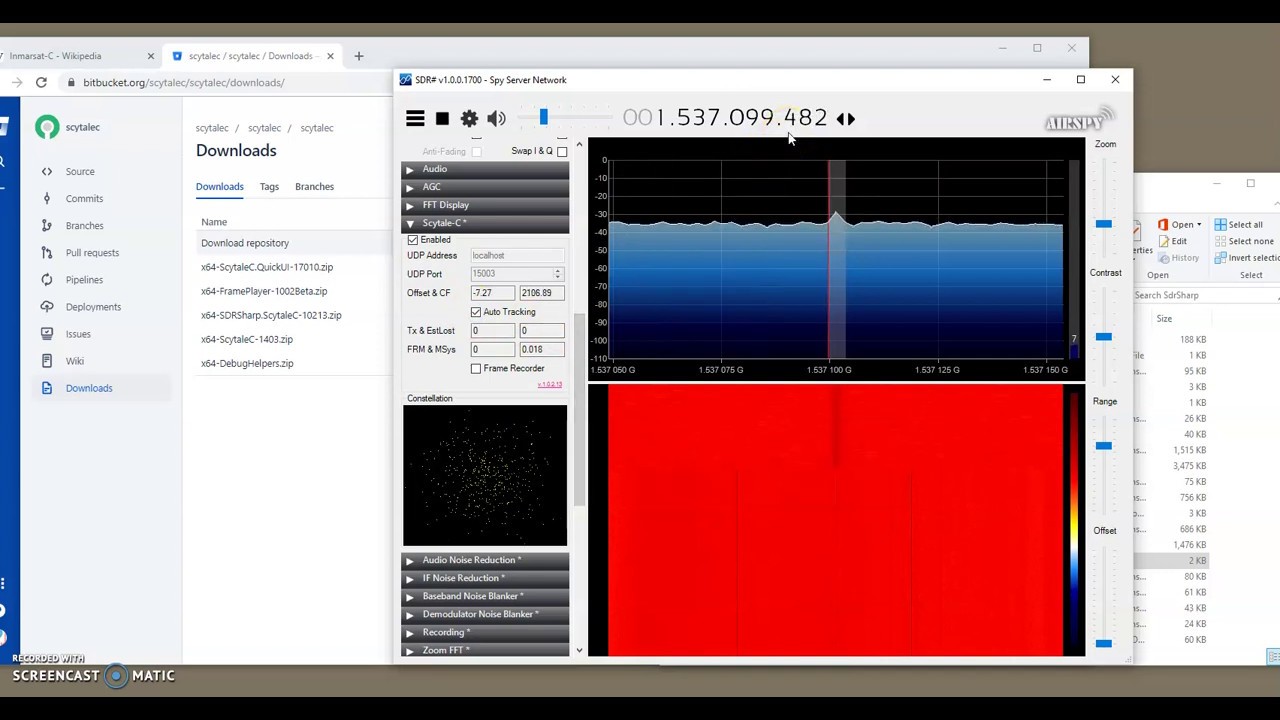Screen dimensions: 1280x720
Task: Collapse the Scytale-C plugin section
Action: (442, 223)
